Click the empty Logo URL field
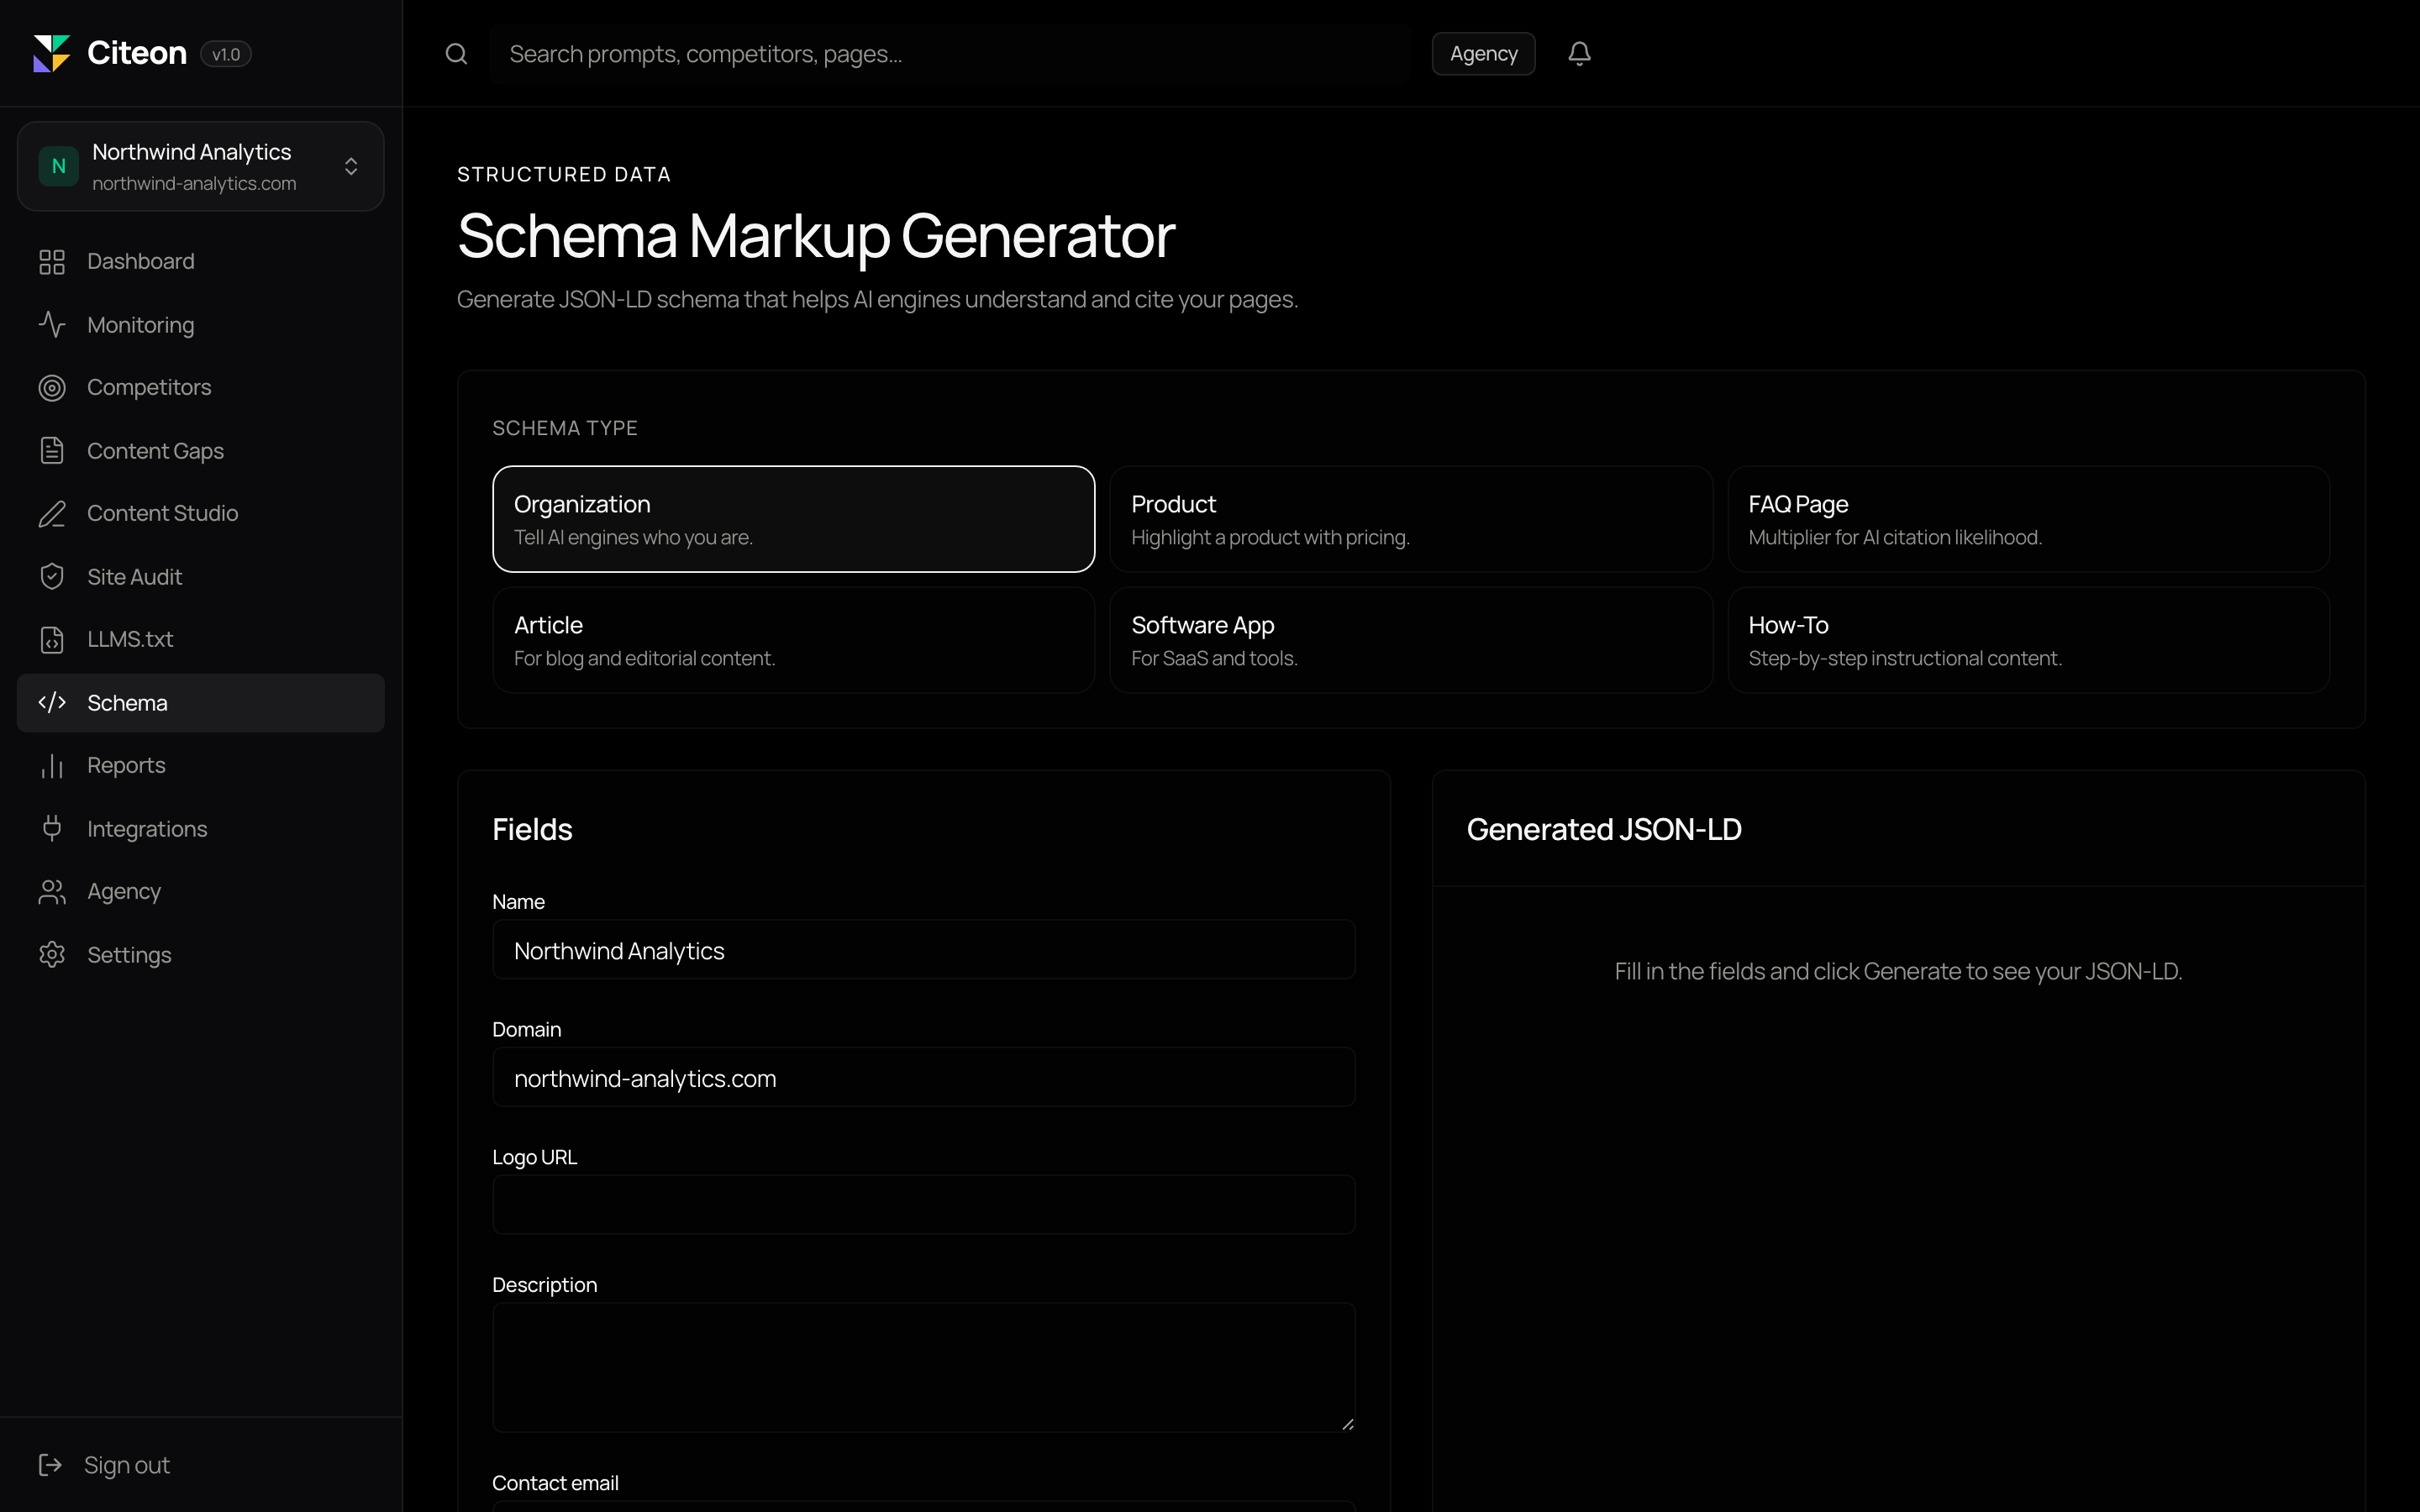 pyautogui.click(x=924, y=1205)
